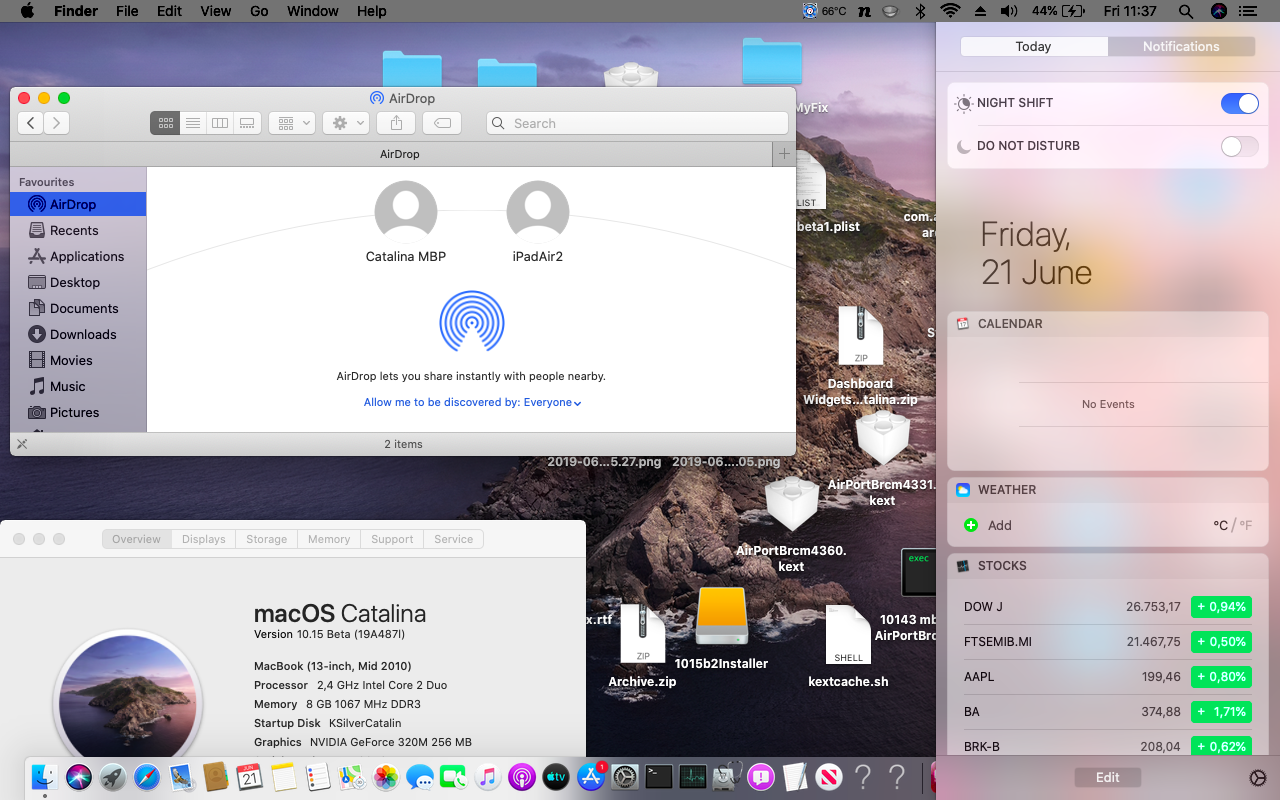Image resolution: width=1280 pixels, height=800 pixels.
Task: Open the Window menu
Action: (312, 11)
